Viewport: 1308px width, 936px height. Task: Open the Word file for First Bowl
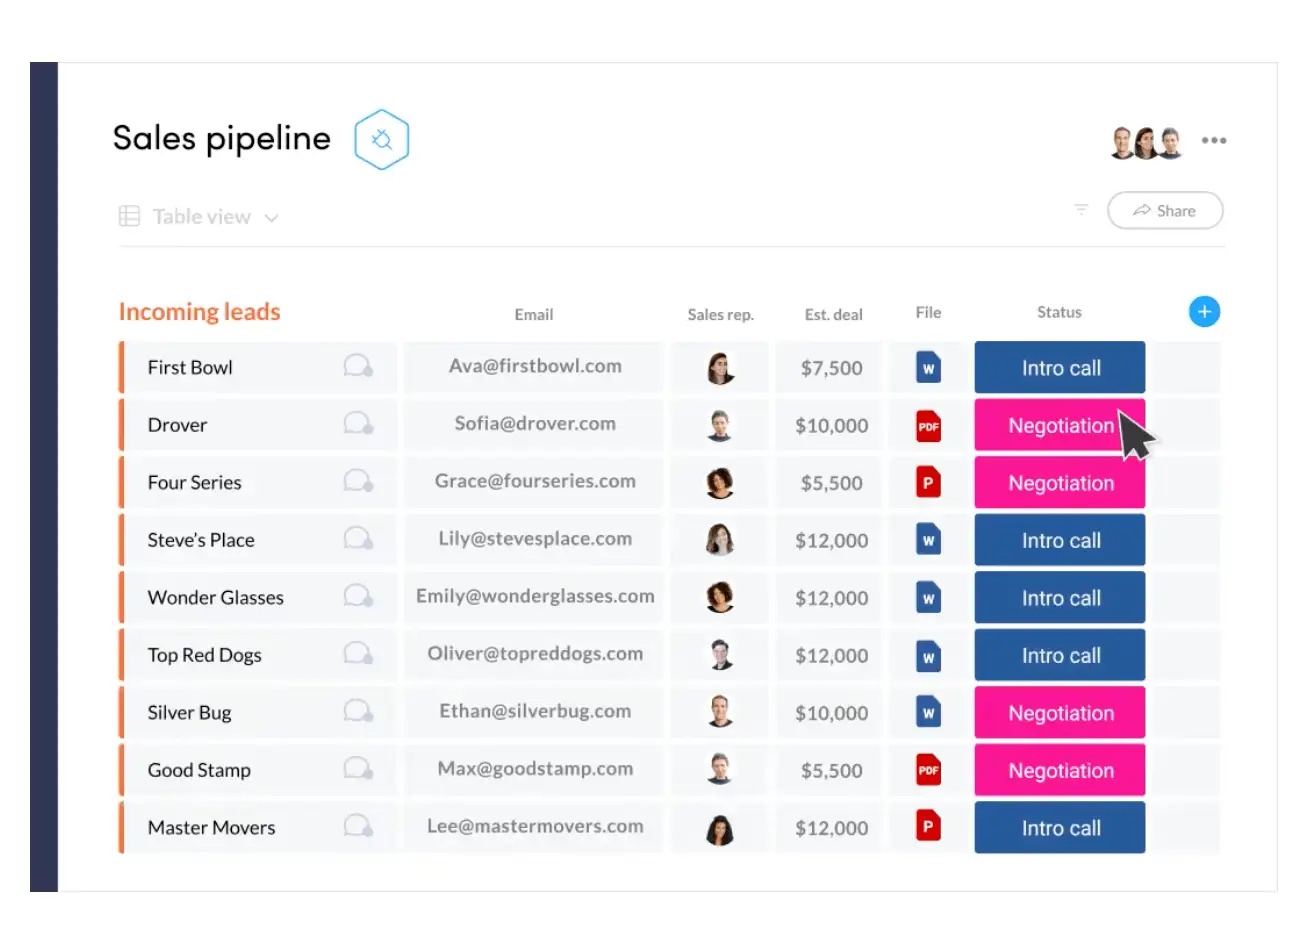tap(928, 368)
